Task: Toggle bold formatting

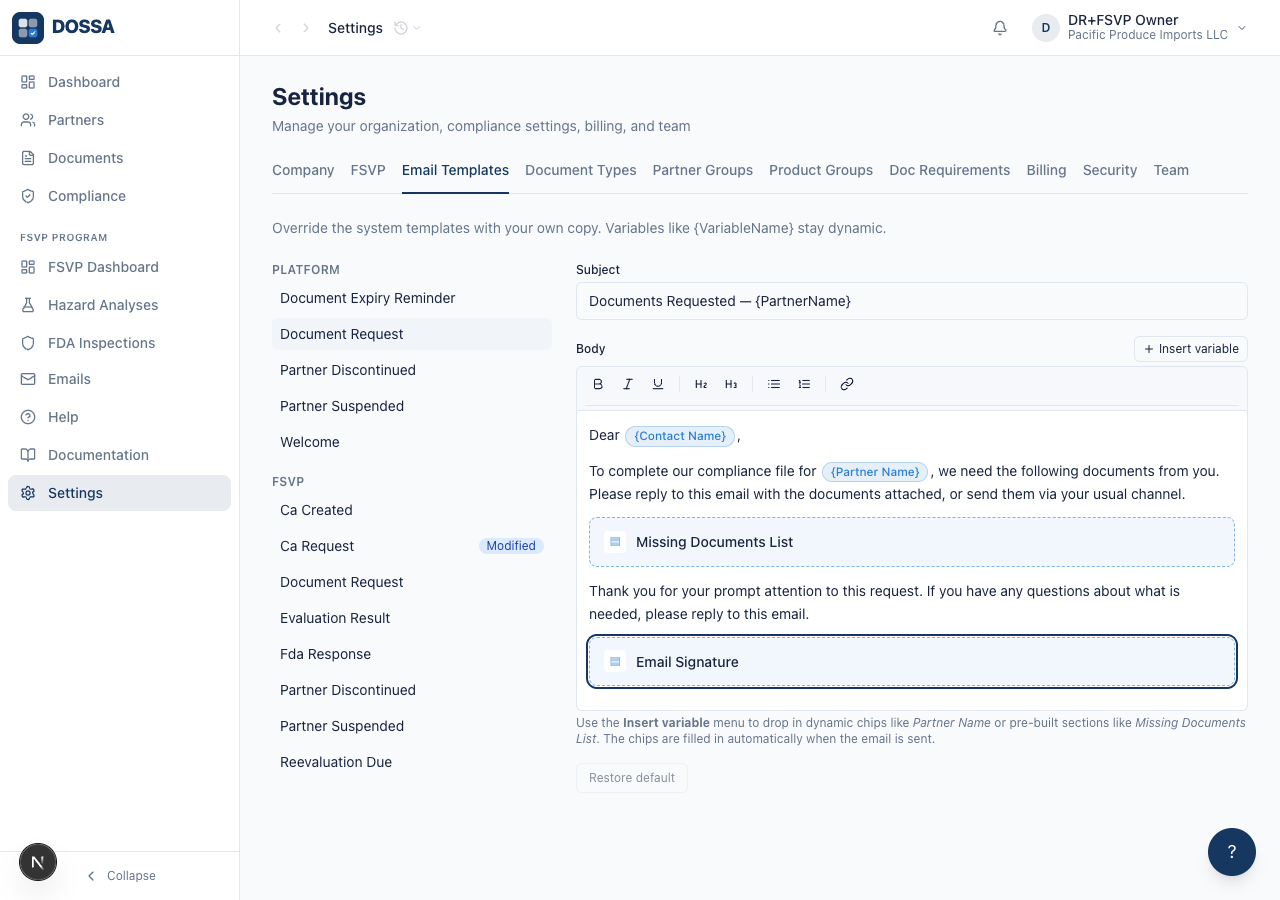Action: tap(598, 384)
